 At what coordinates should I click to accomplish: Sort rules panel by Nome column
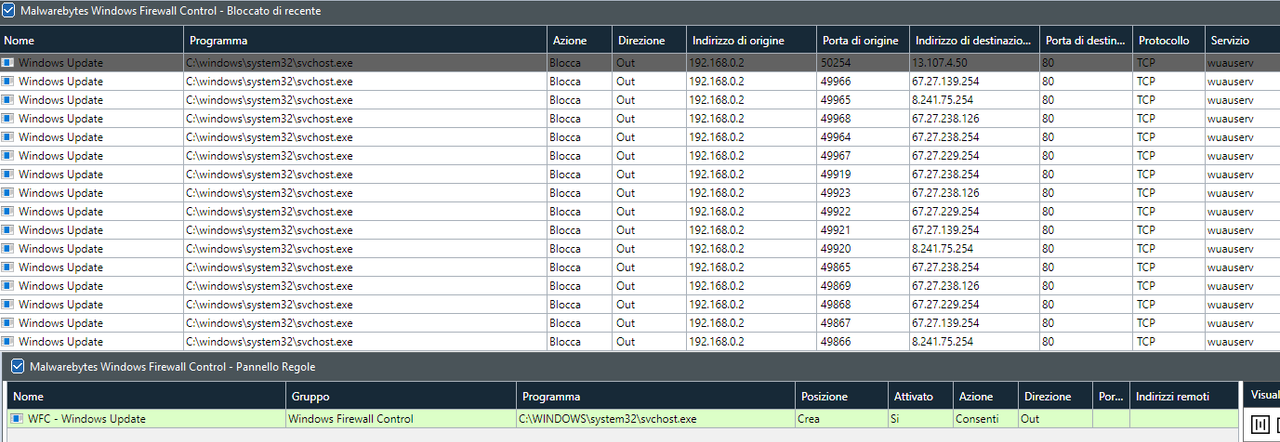(x=145, y=397)
